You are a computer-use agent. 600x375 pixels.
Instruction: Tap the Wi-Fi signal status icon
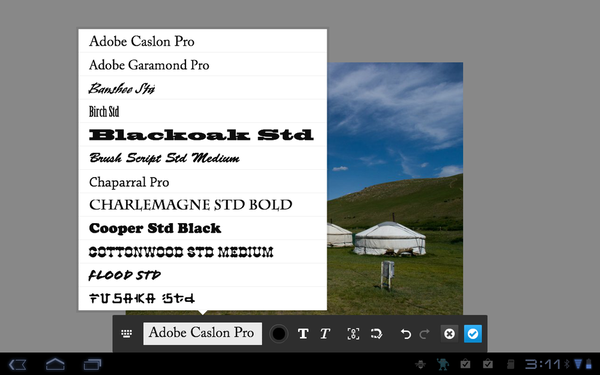click(578, 364)
